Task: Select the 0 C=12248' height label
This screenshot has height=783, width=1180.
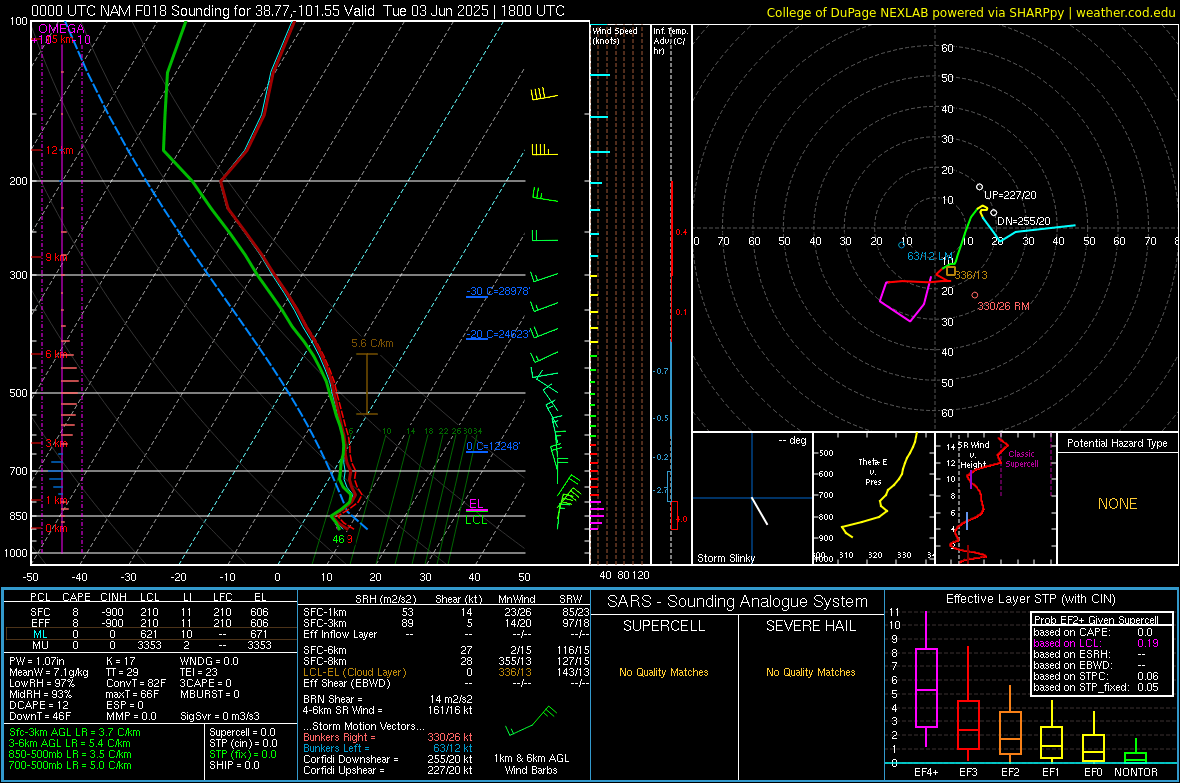Action: 493,446
